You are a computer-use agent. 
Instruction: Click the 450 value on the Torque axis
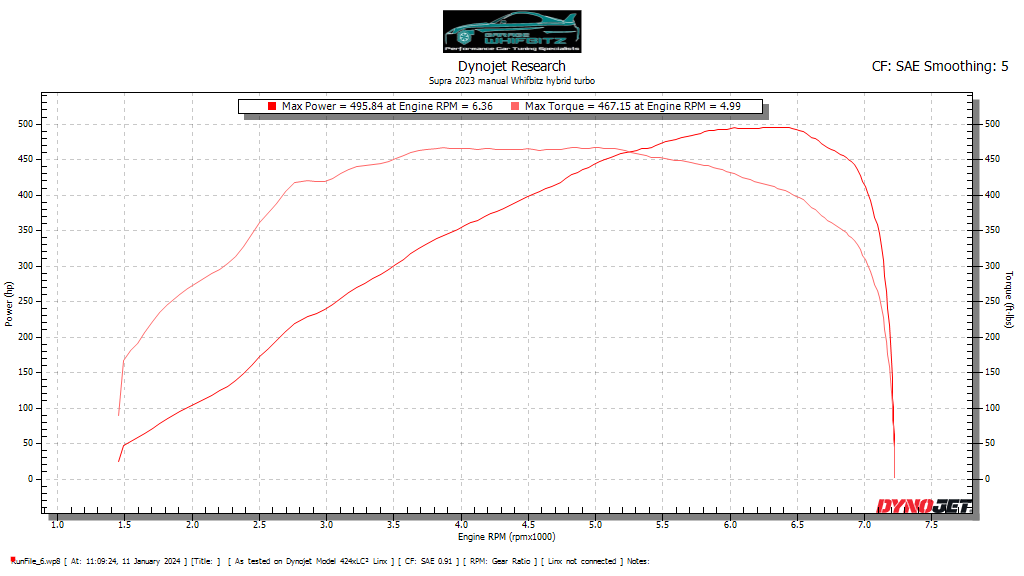[992, 159]
